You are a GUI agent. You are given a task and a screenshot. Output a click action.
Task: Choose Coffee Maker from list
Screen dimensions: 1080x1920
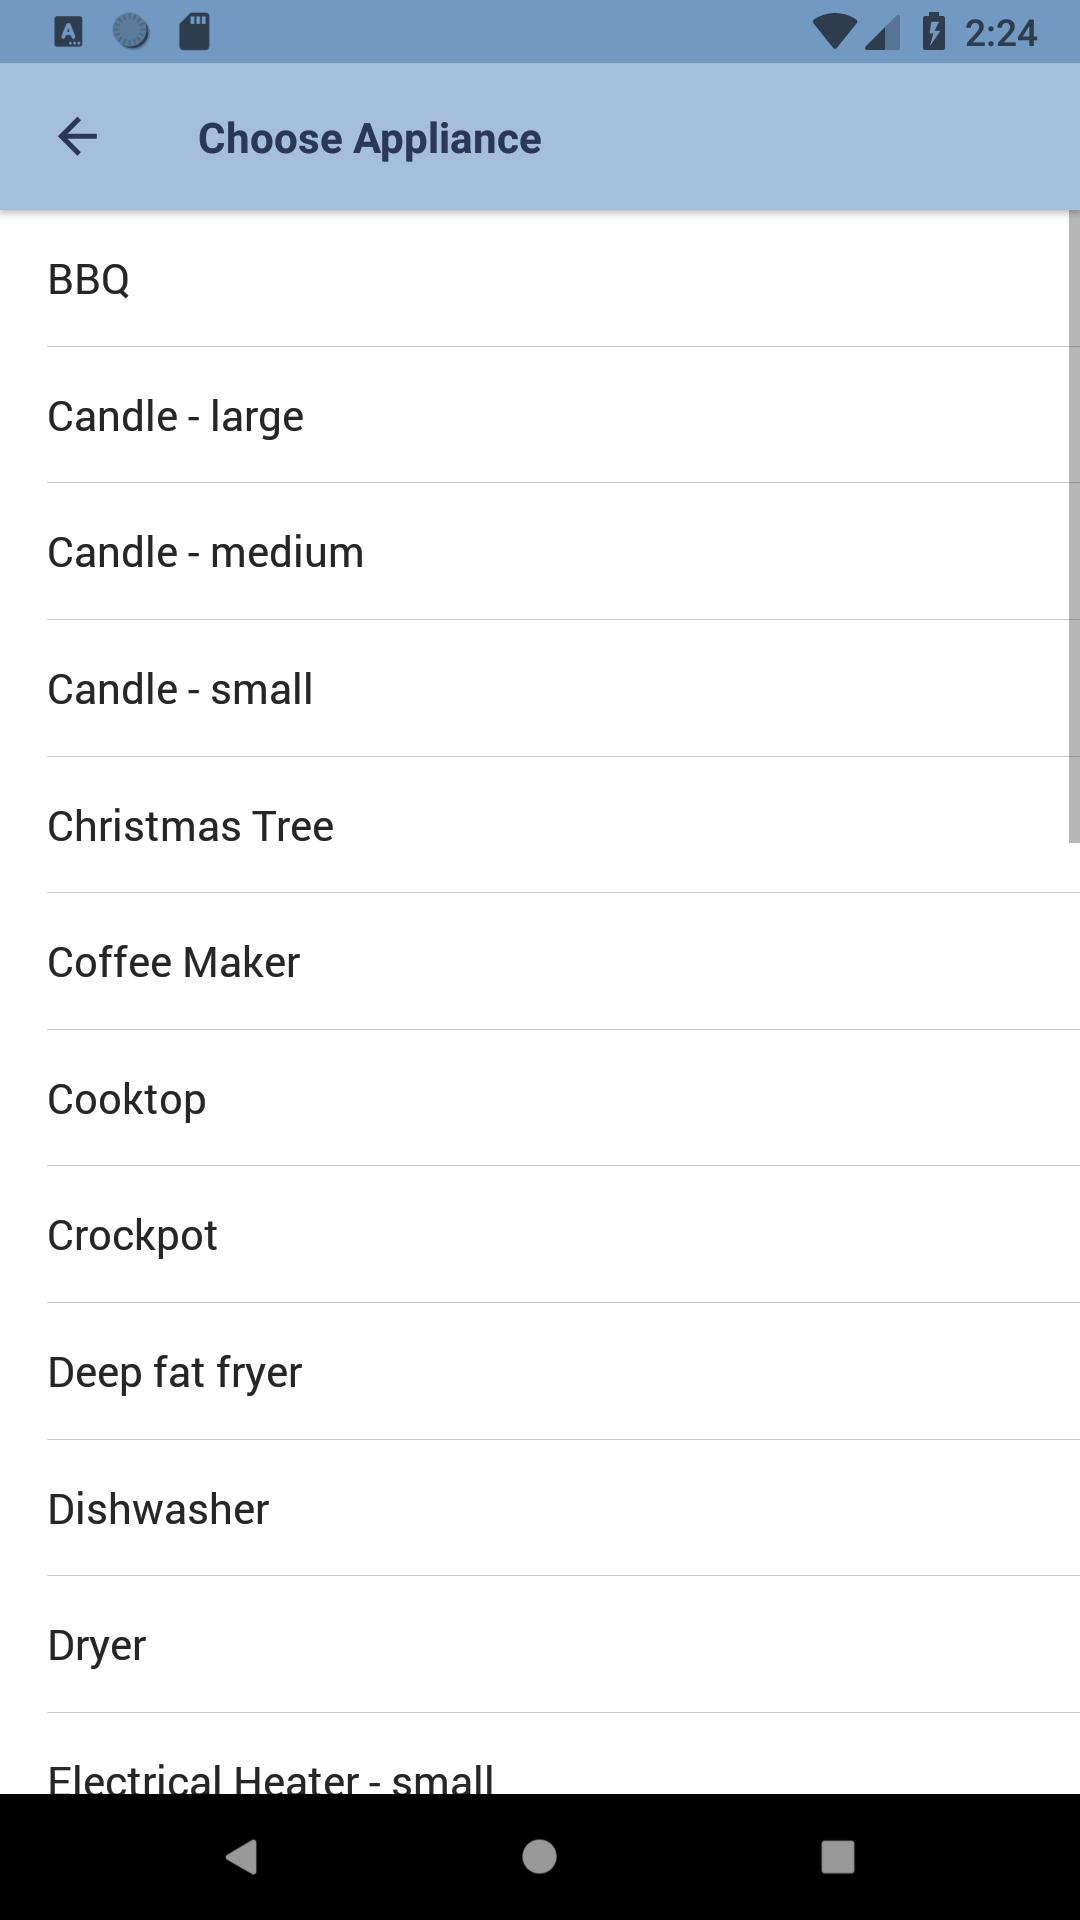(x=540, y=962)
